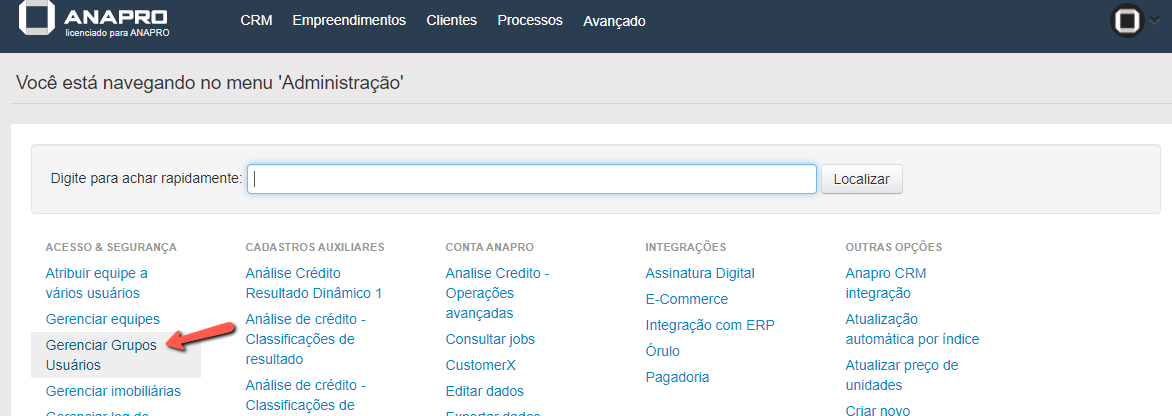Open the Pagadoria integration link
The height and width of the screenshot is (416, 1172).
coord(677,377)
